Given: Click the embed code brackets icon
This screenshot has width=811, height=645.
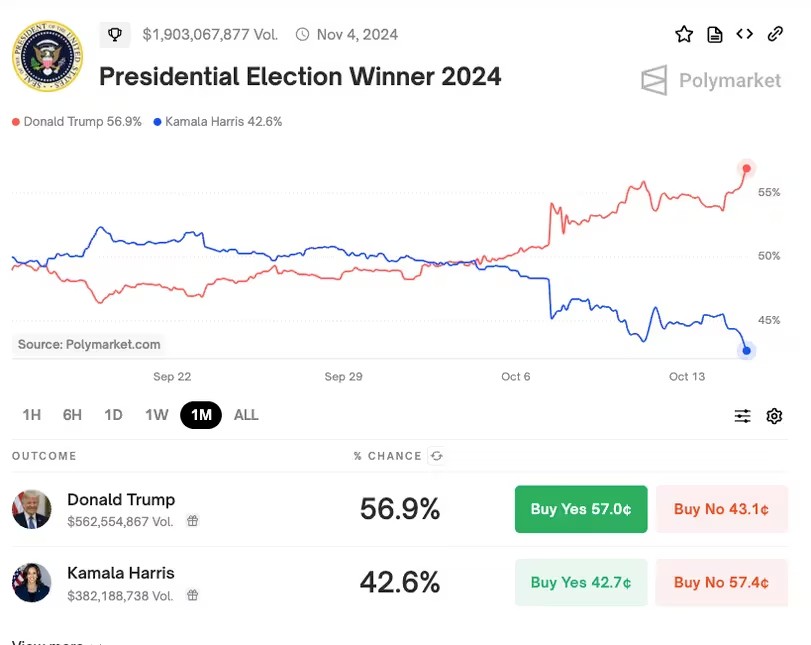Looking at the screenshot, I should 744,34.
